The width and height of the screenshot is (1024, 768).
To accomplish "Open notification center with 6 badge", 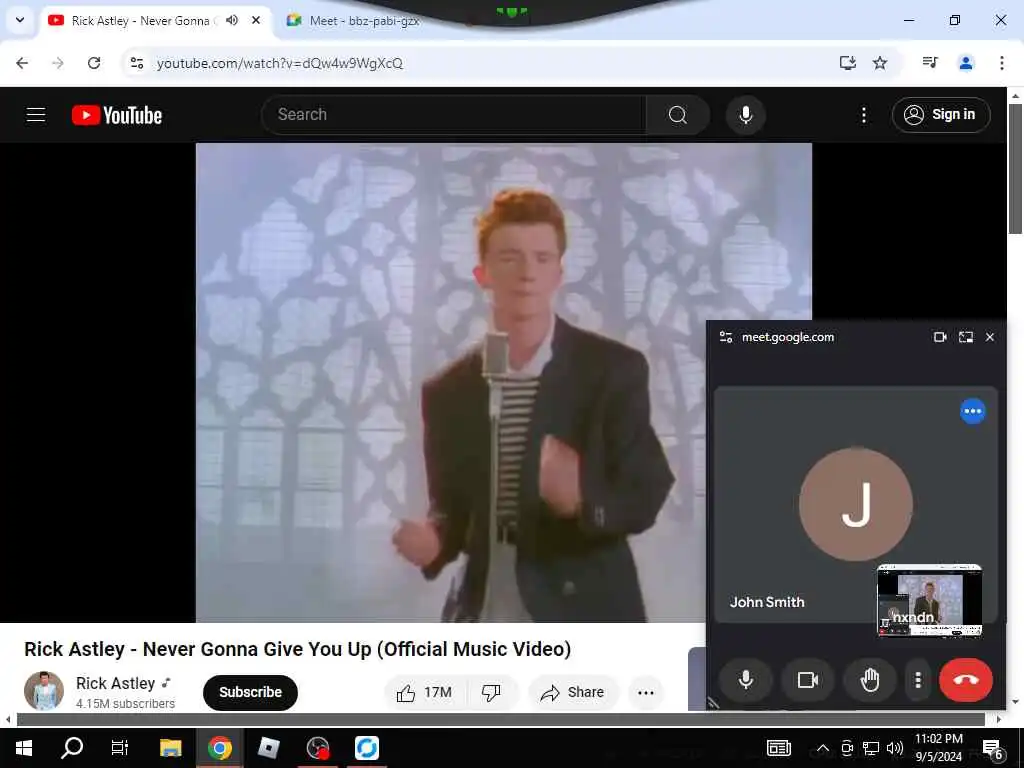I will [x=993, y=750].
